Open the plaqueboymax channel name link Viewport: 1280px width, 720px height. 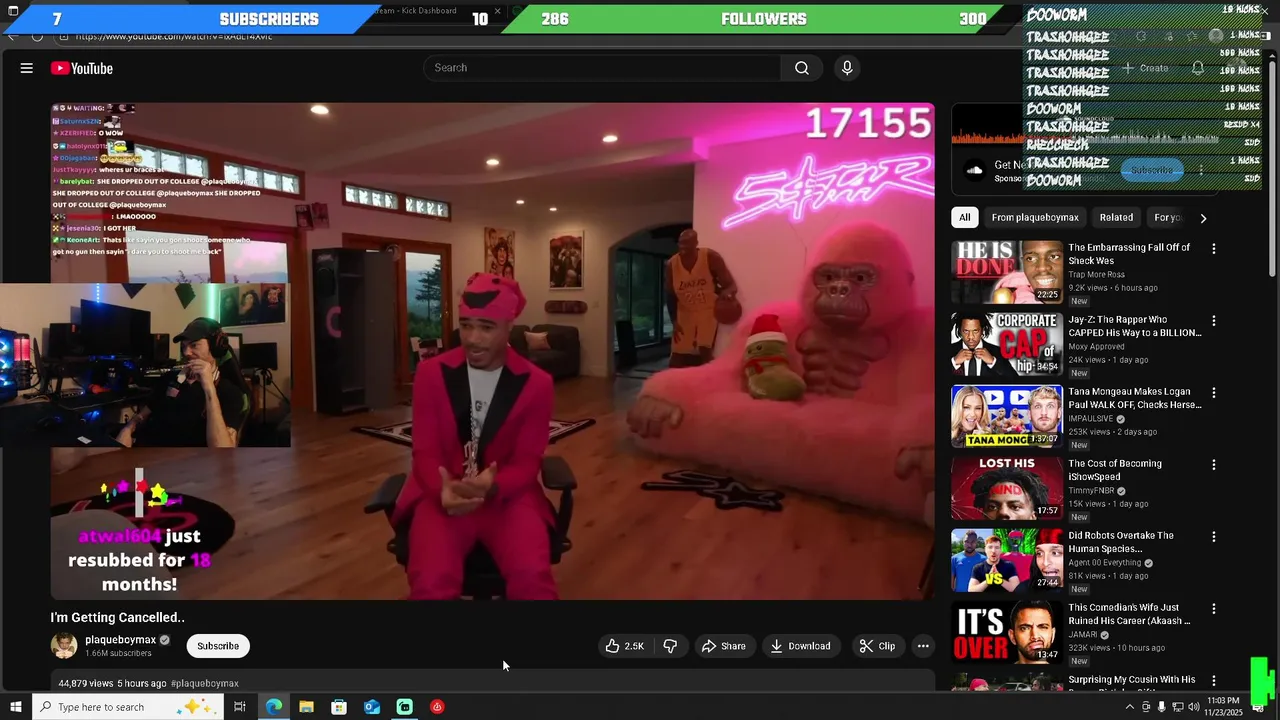(x=120, y=640)
